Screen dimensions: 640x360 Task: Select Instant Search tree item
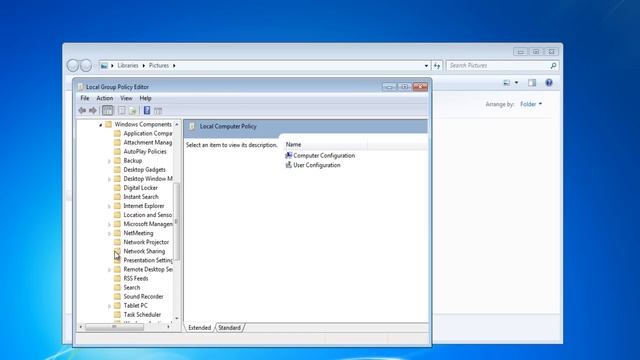coord(141,197)
